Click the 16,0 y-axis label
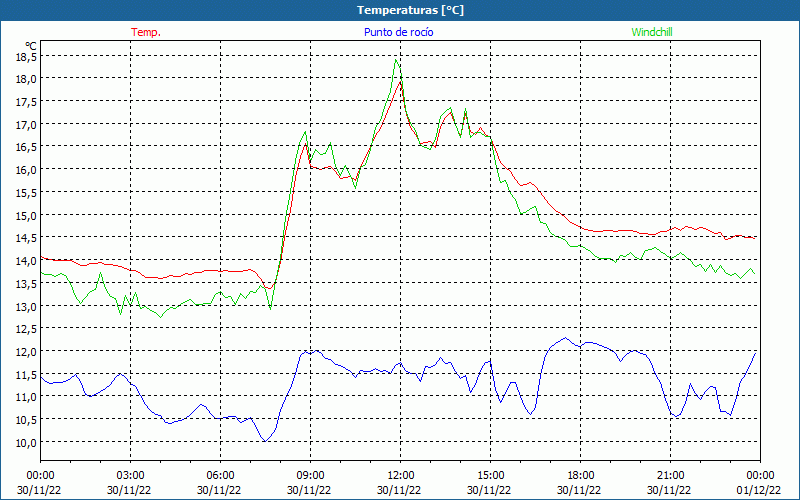 point(26,169)
